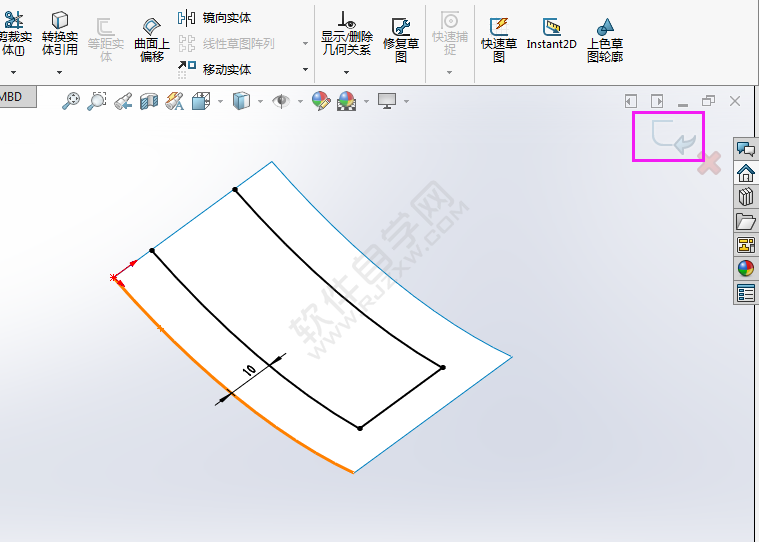Image resolution: width=759 pixels, height=542 pixels.
Task: Expand Quick Snaps dropdown arrow
Action: [x=449, y=72]
